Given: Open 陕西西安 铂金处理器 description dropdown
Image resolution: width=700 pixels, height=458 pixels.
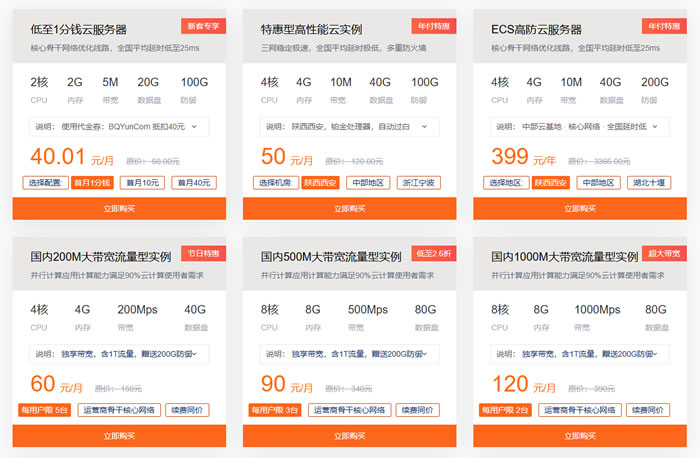Looking at the screenshot, I should coord(349,127).
